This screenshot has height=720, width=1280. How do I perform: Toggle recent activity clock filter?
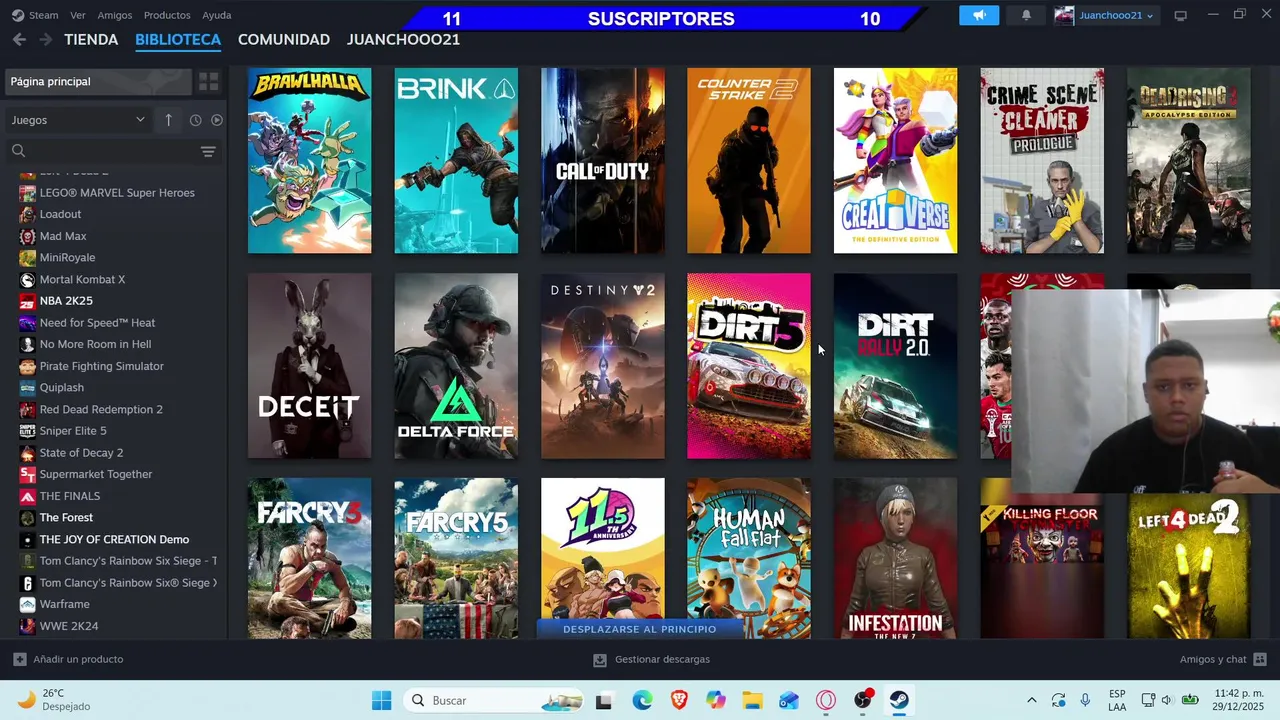195,120
